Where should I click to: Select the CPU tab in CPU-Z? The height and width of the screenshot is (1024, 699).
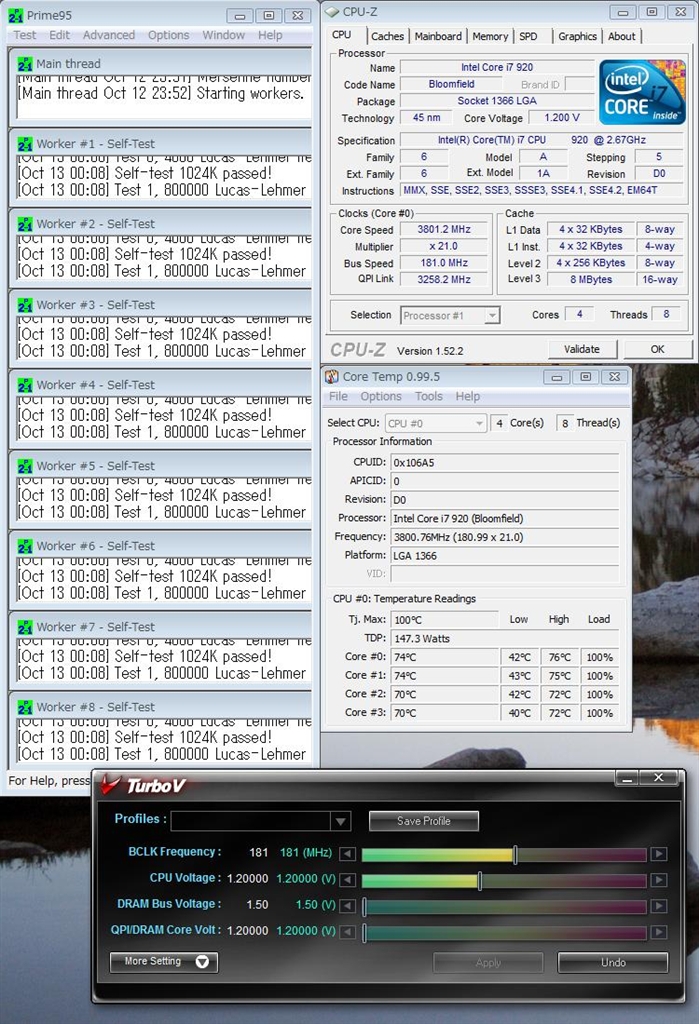(x=342, y=35)
